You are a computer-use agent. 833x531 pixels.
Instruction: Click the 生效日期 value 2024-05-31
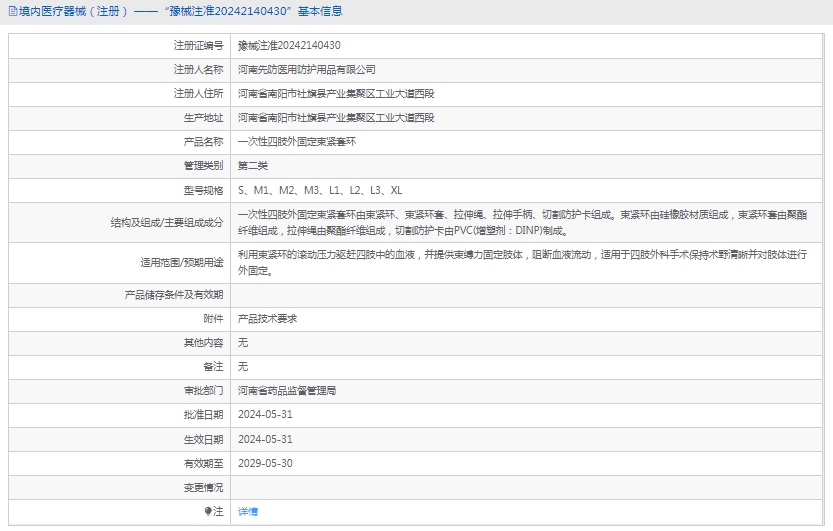click(x=265, y=438)
